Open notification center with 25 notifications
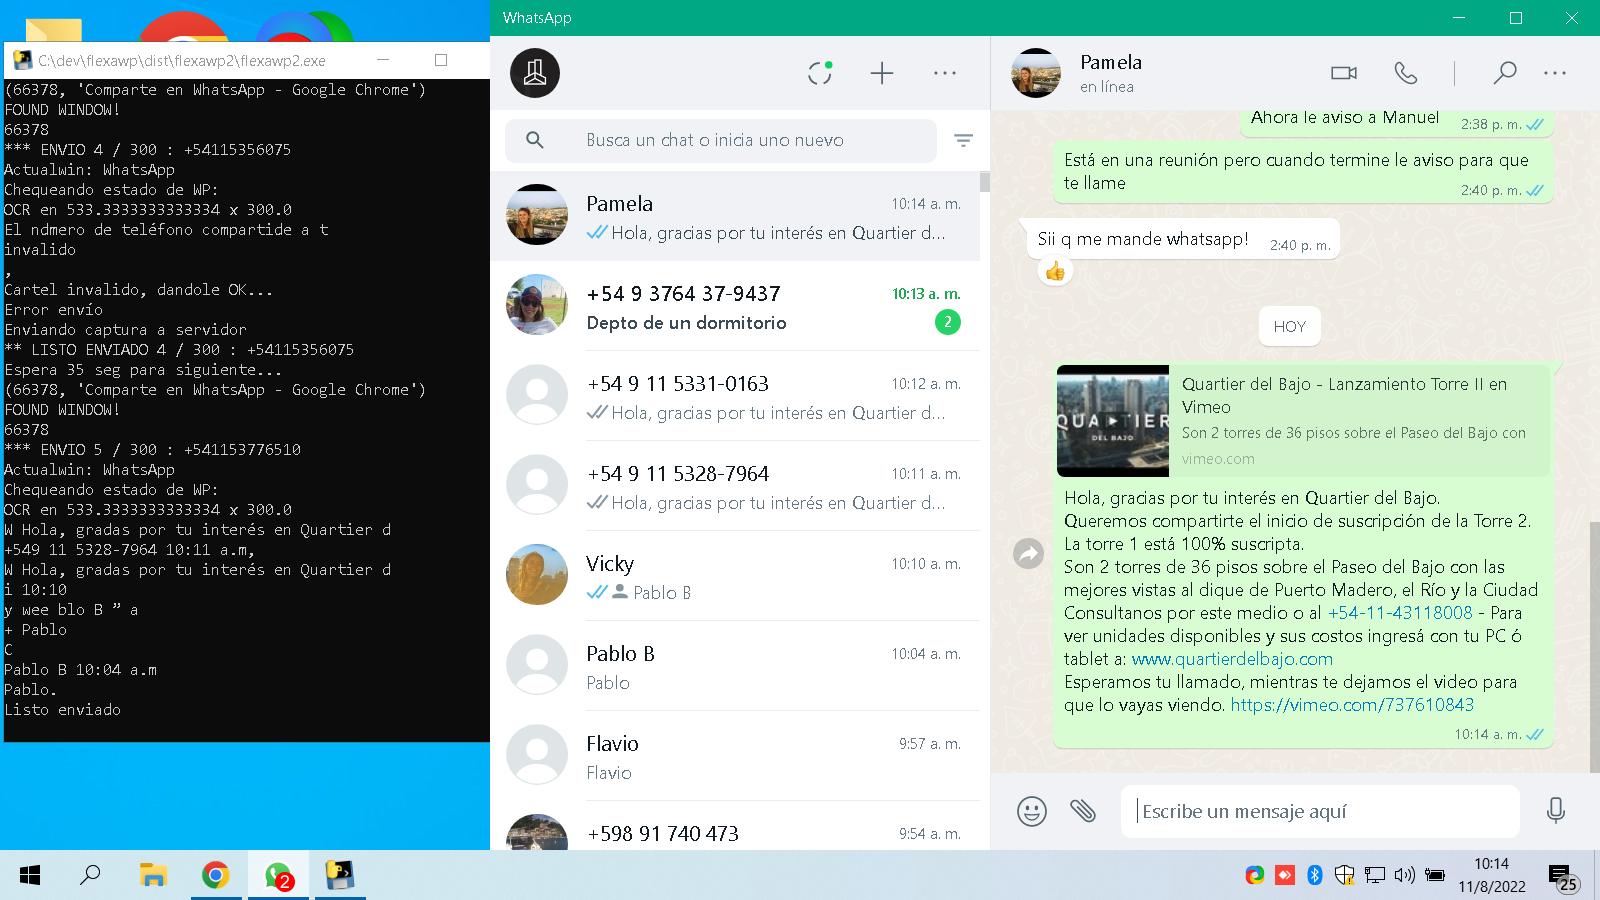 coord(1563,878)
